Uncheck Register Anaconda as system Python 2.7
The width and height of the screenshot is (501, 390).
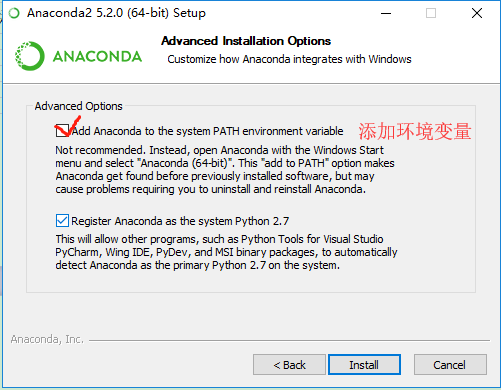[x=62, y=221]
